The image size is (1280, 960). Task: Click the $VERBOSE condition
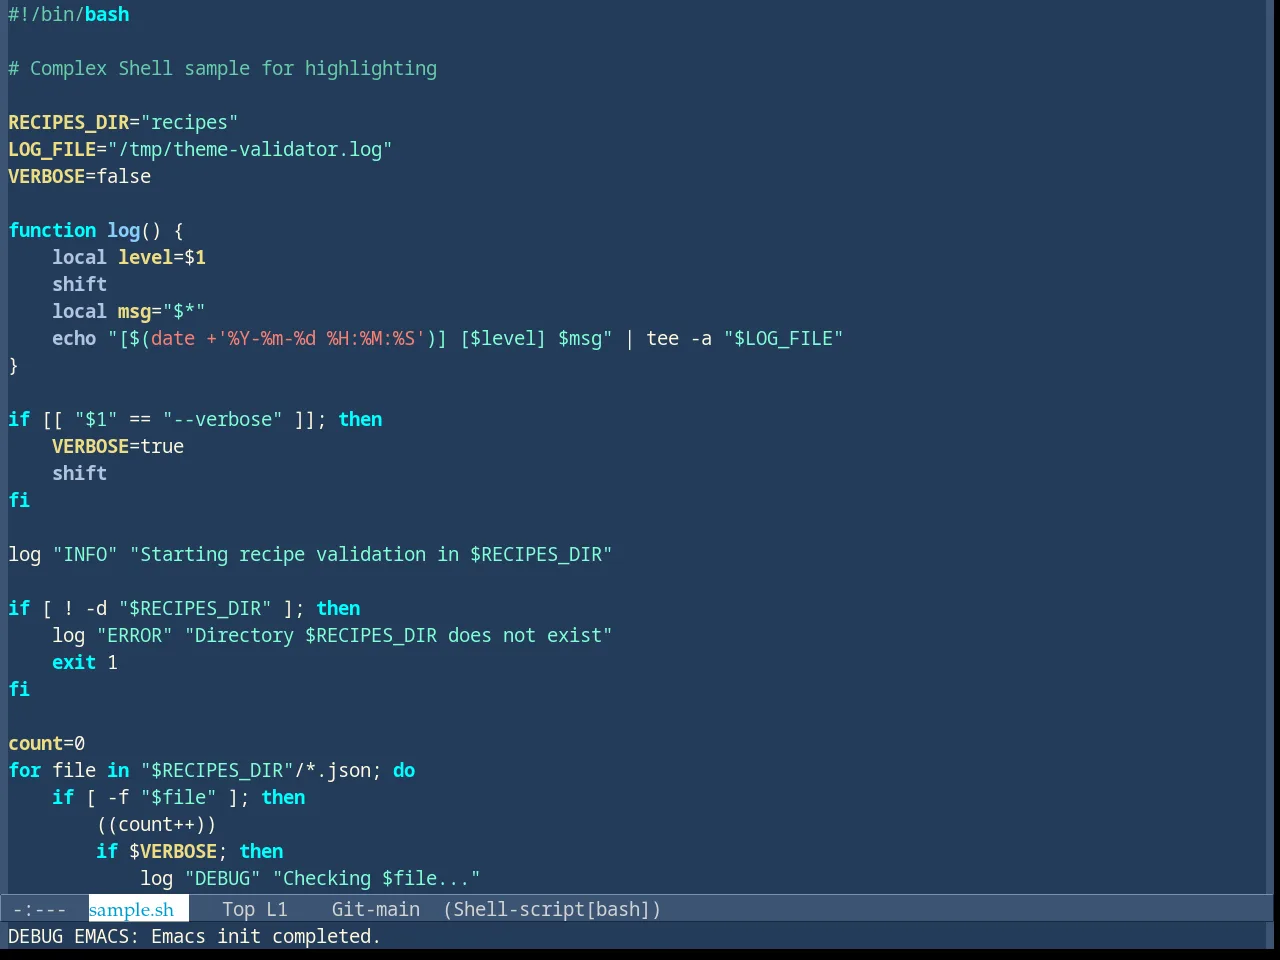coord(173,851)
